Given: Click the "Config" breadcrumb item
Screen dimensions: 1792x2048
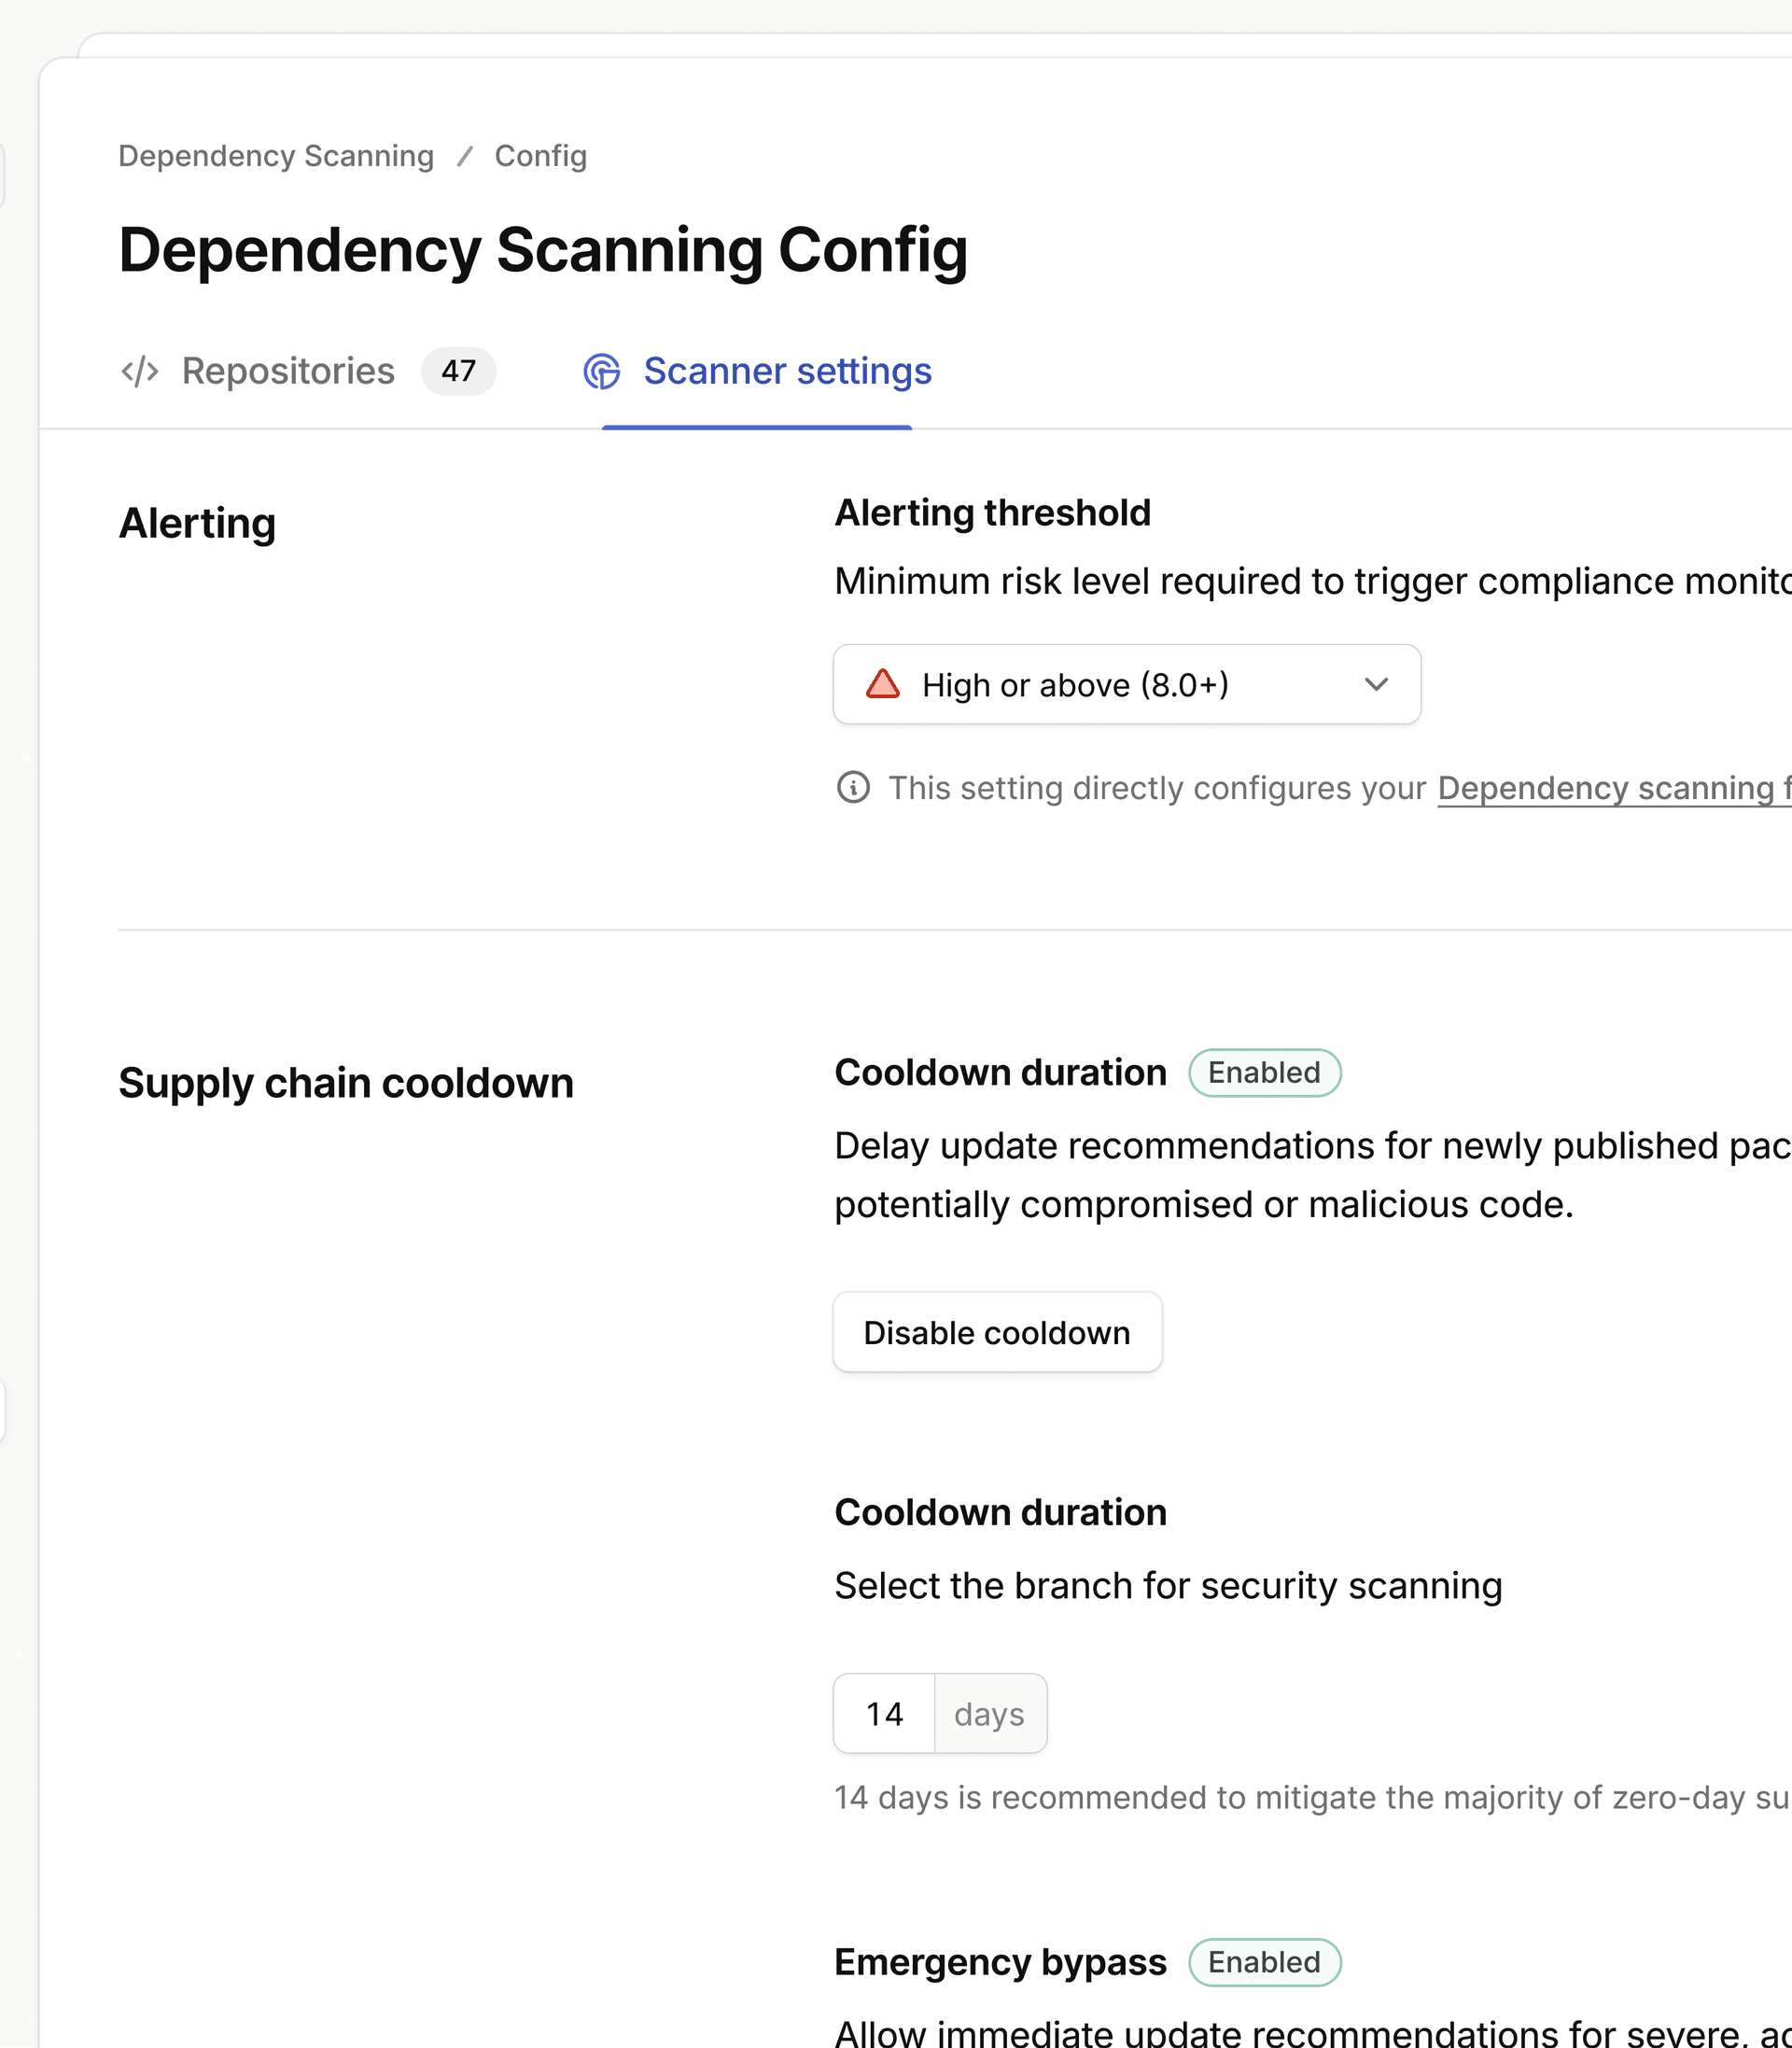Looking at the screenshot, I should (540, 155).
